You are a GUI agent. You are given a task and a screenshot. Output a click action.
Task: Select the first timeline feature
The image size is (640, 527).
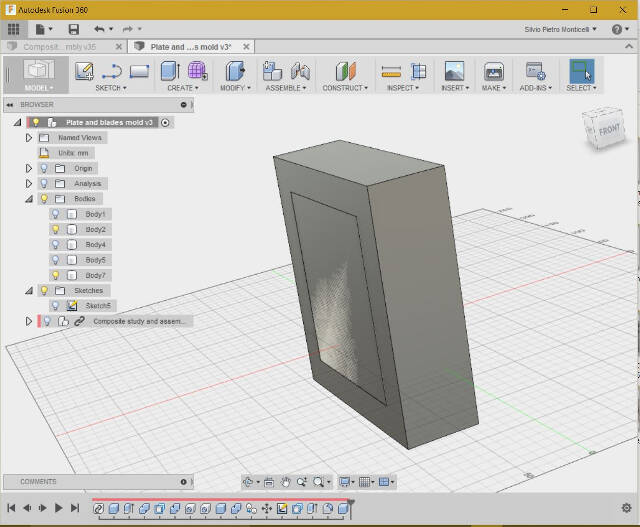click(98, 509)
